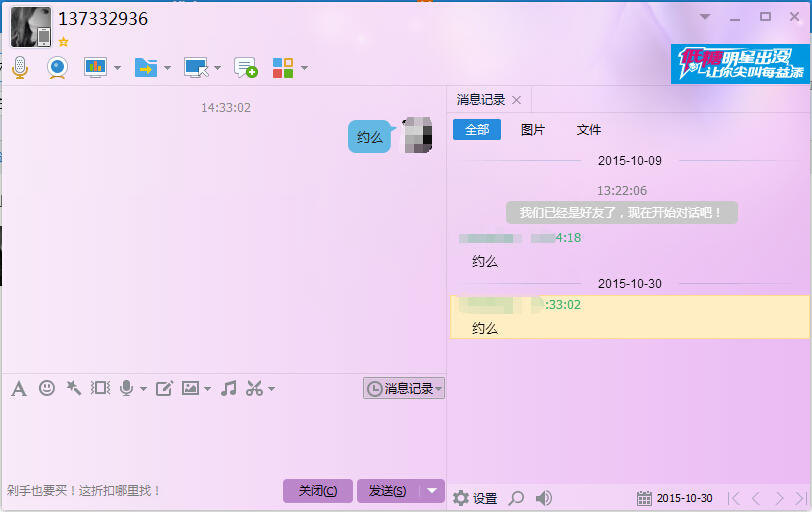Expand the apps grid dropdown arrow

304,68
